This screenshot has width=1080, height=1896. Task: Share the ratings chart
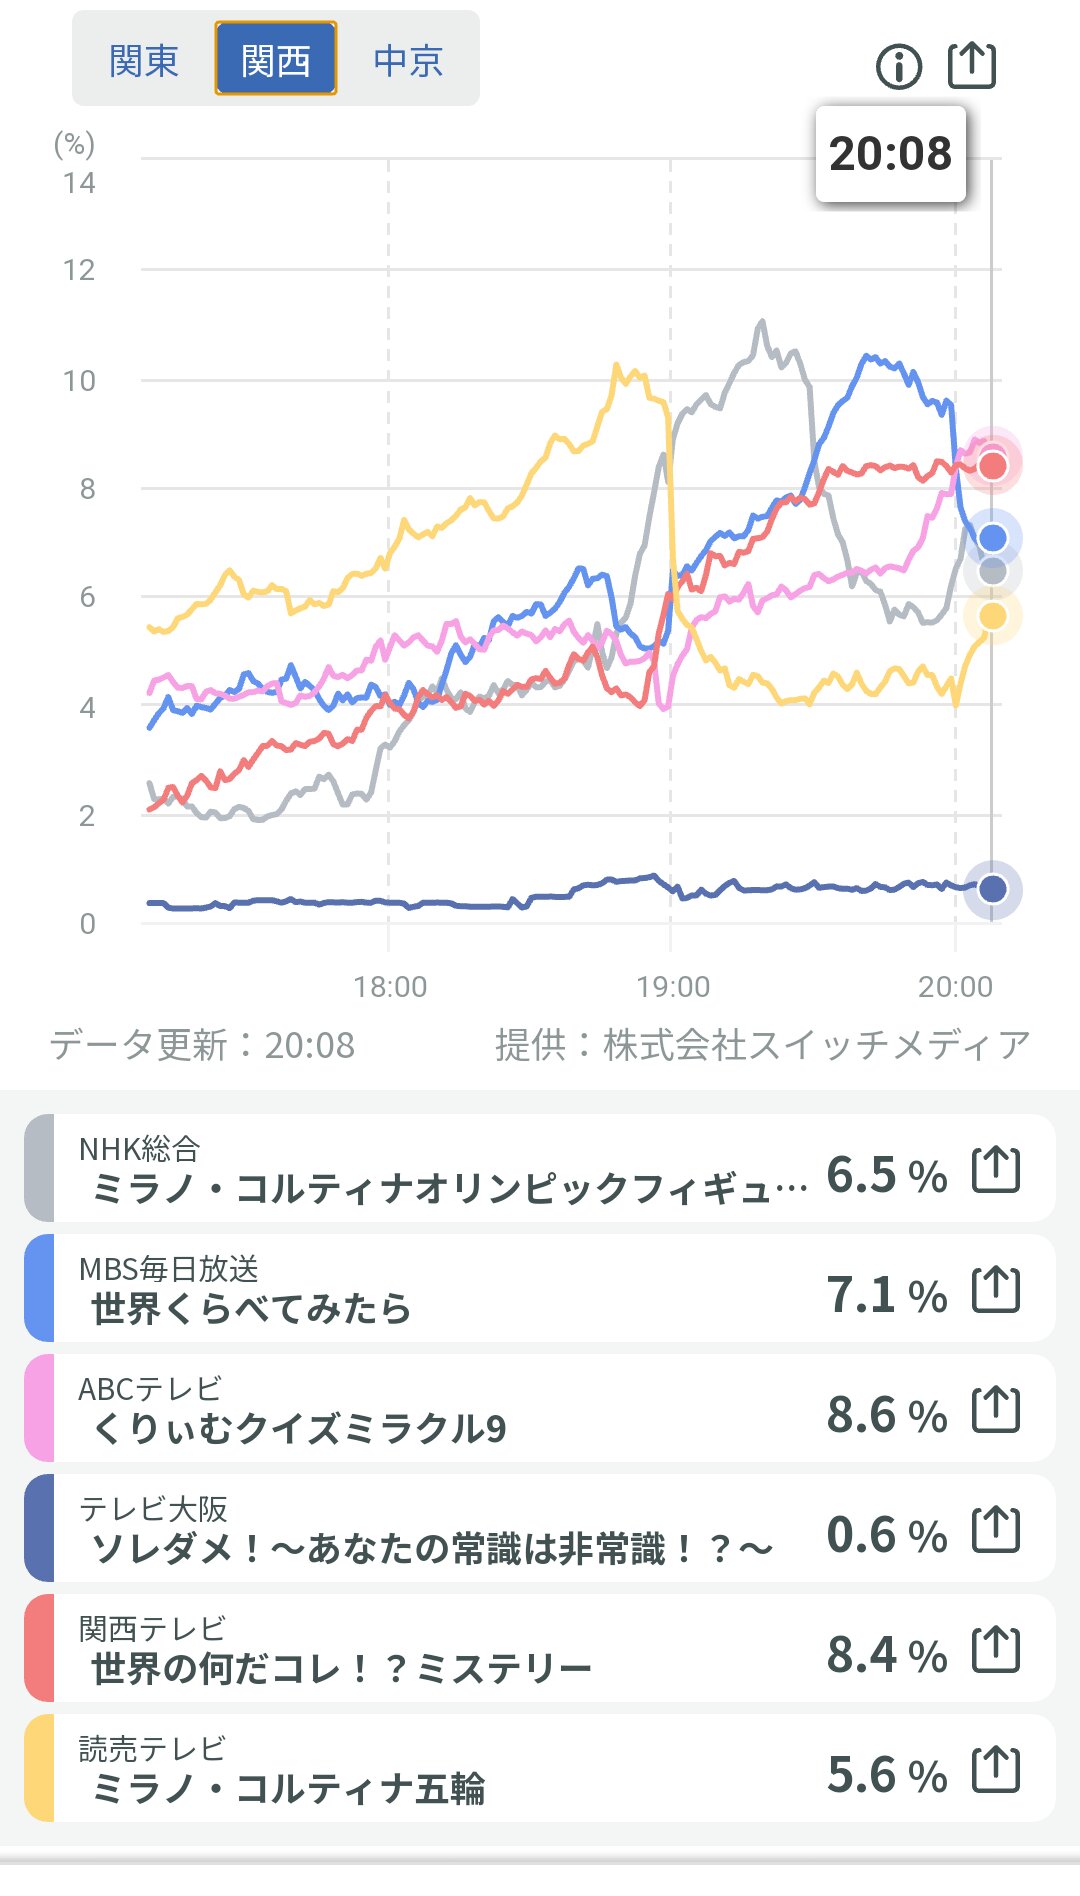coord(971,66)
